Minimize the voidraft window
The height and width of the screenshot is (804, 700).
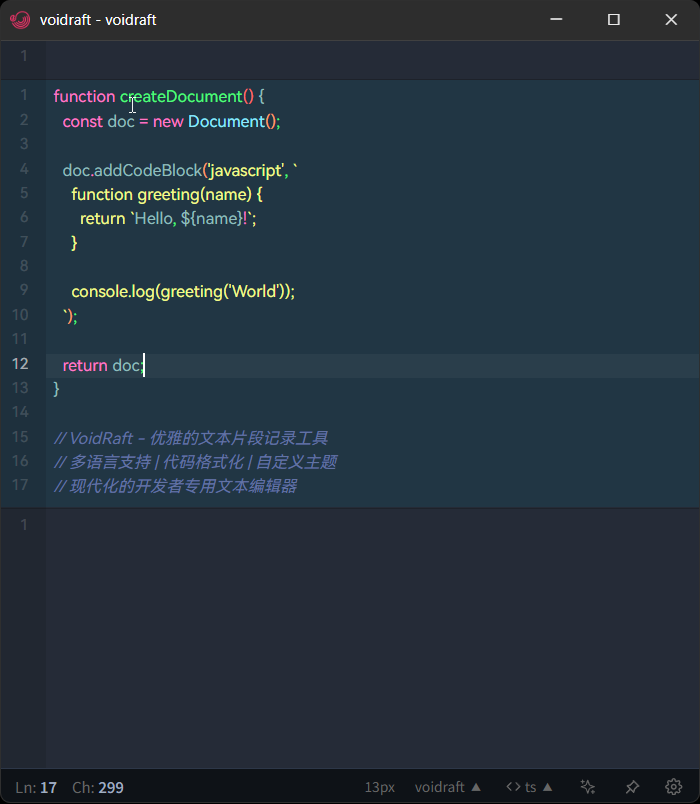pos(556,20)
